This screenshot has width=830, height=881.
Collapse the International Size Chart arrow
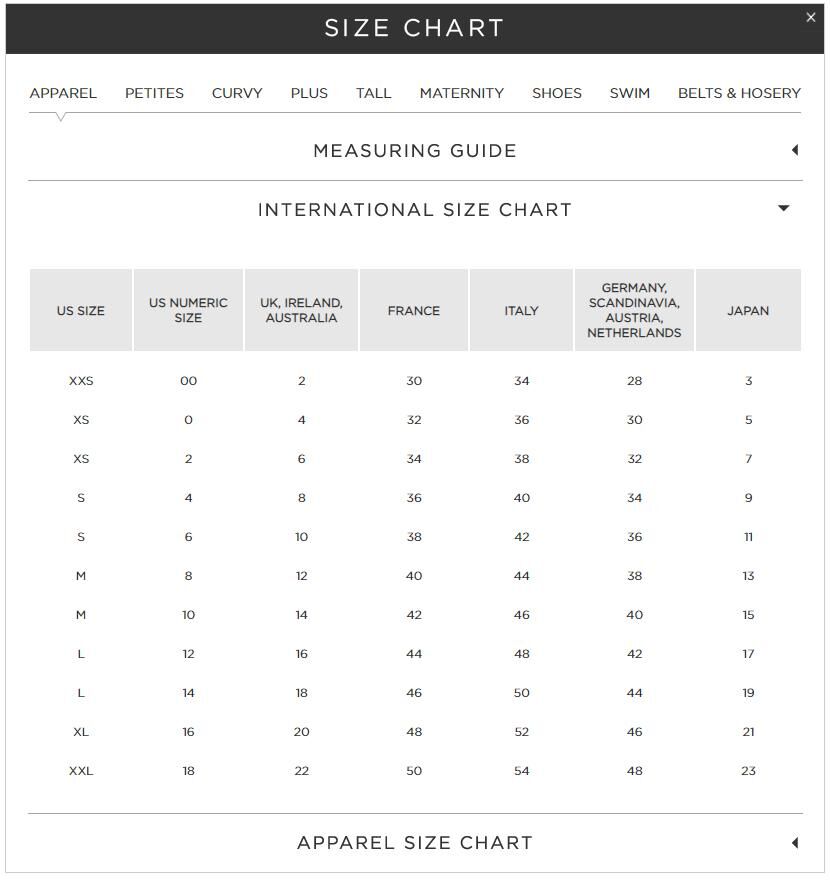pos(783,208)
